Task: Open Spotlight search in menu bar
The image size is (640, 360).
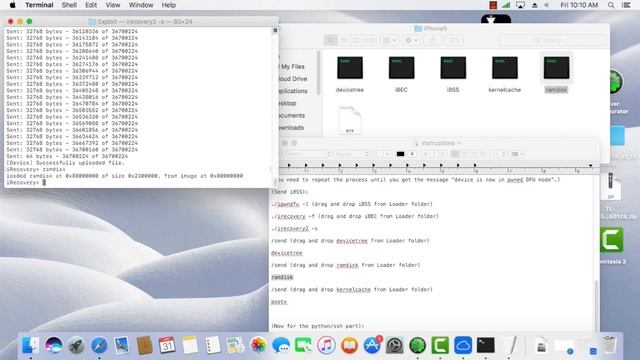Action: pos(611,5)
